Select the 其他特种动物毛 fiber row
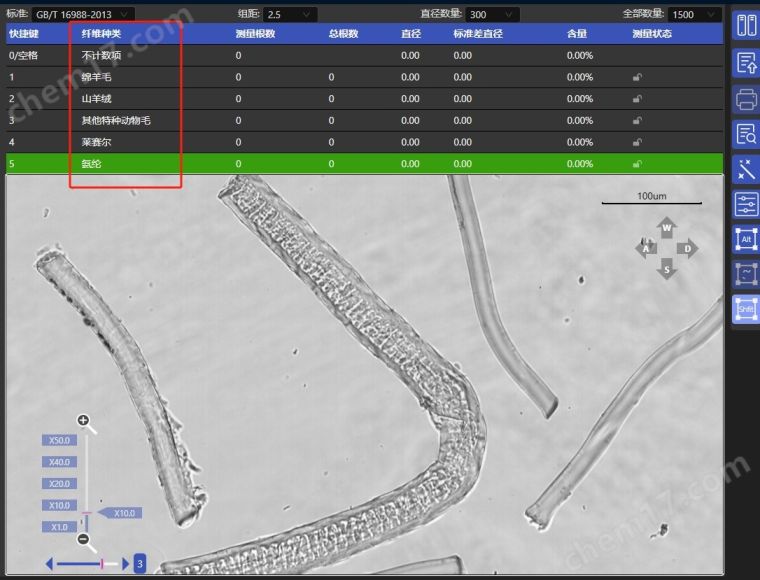 tap(116, 120)
